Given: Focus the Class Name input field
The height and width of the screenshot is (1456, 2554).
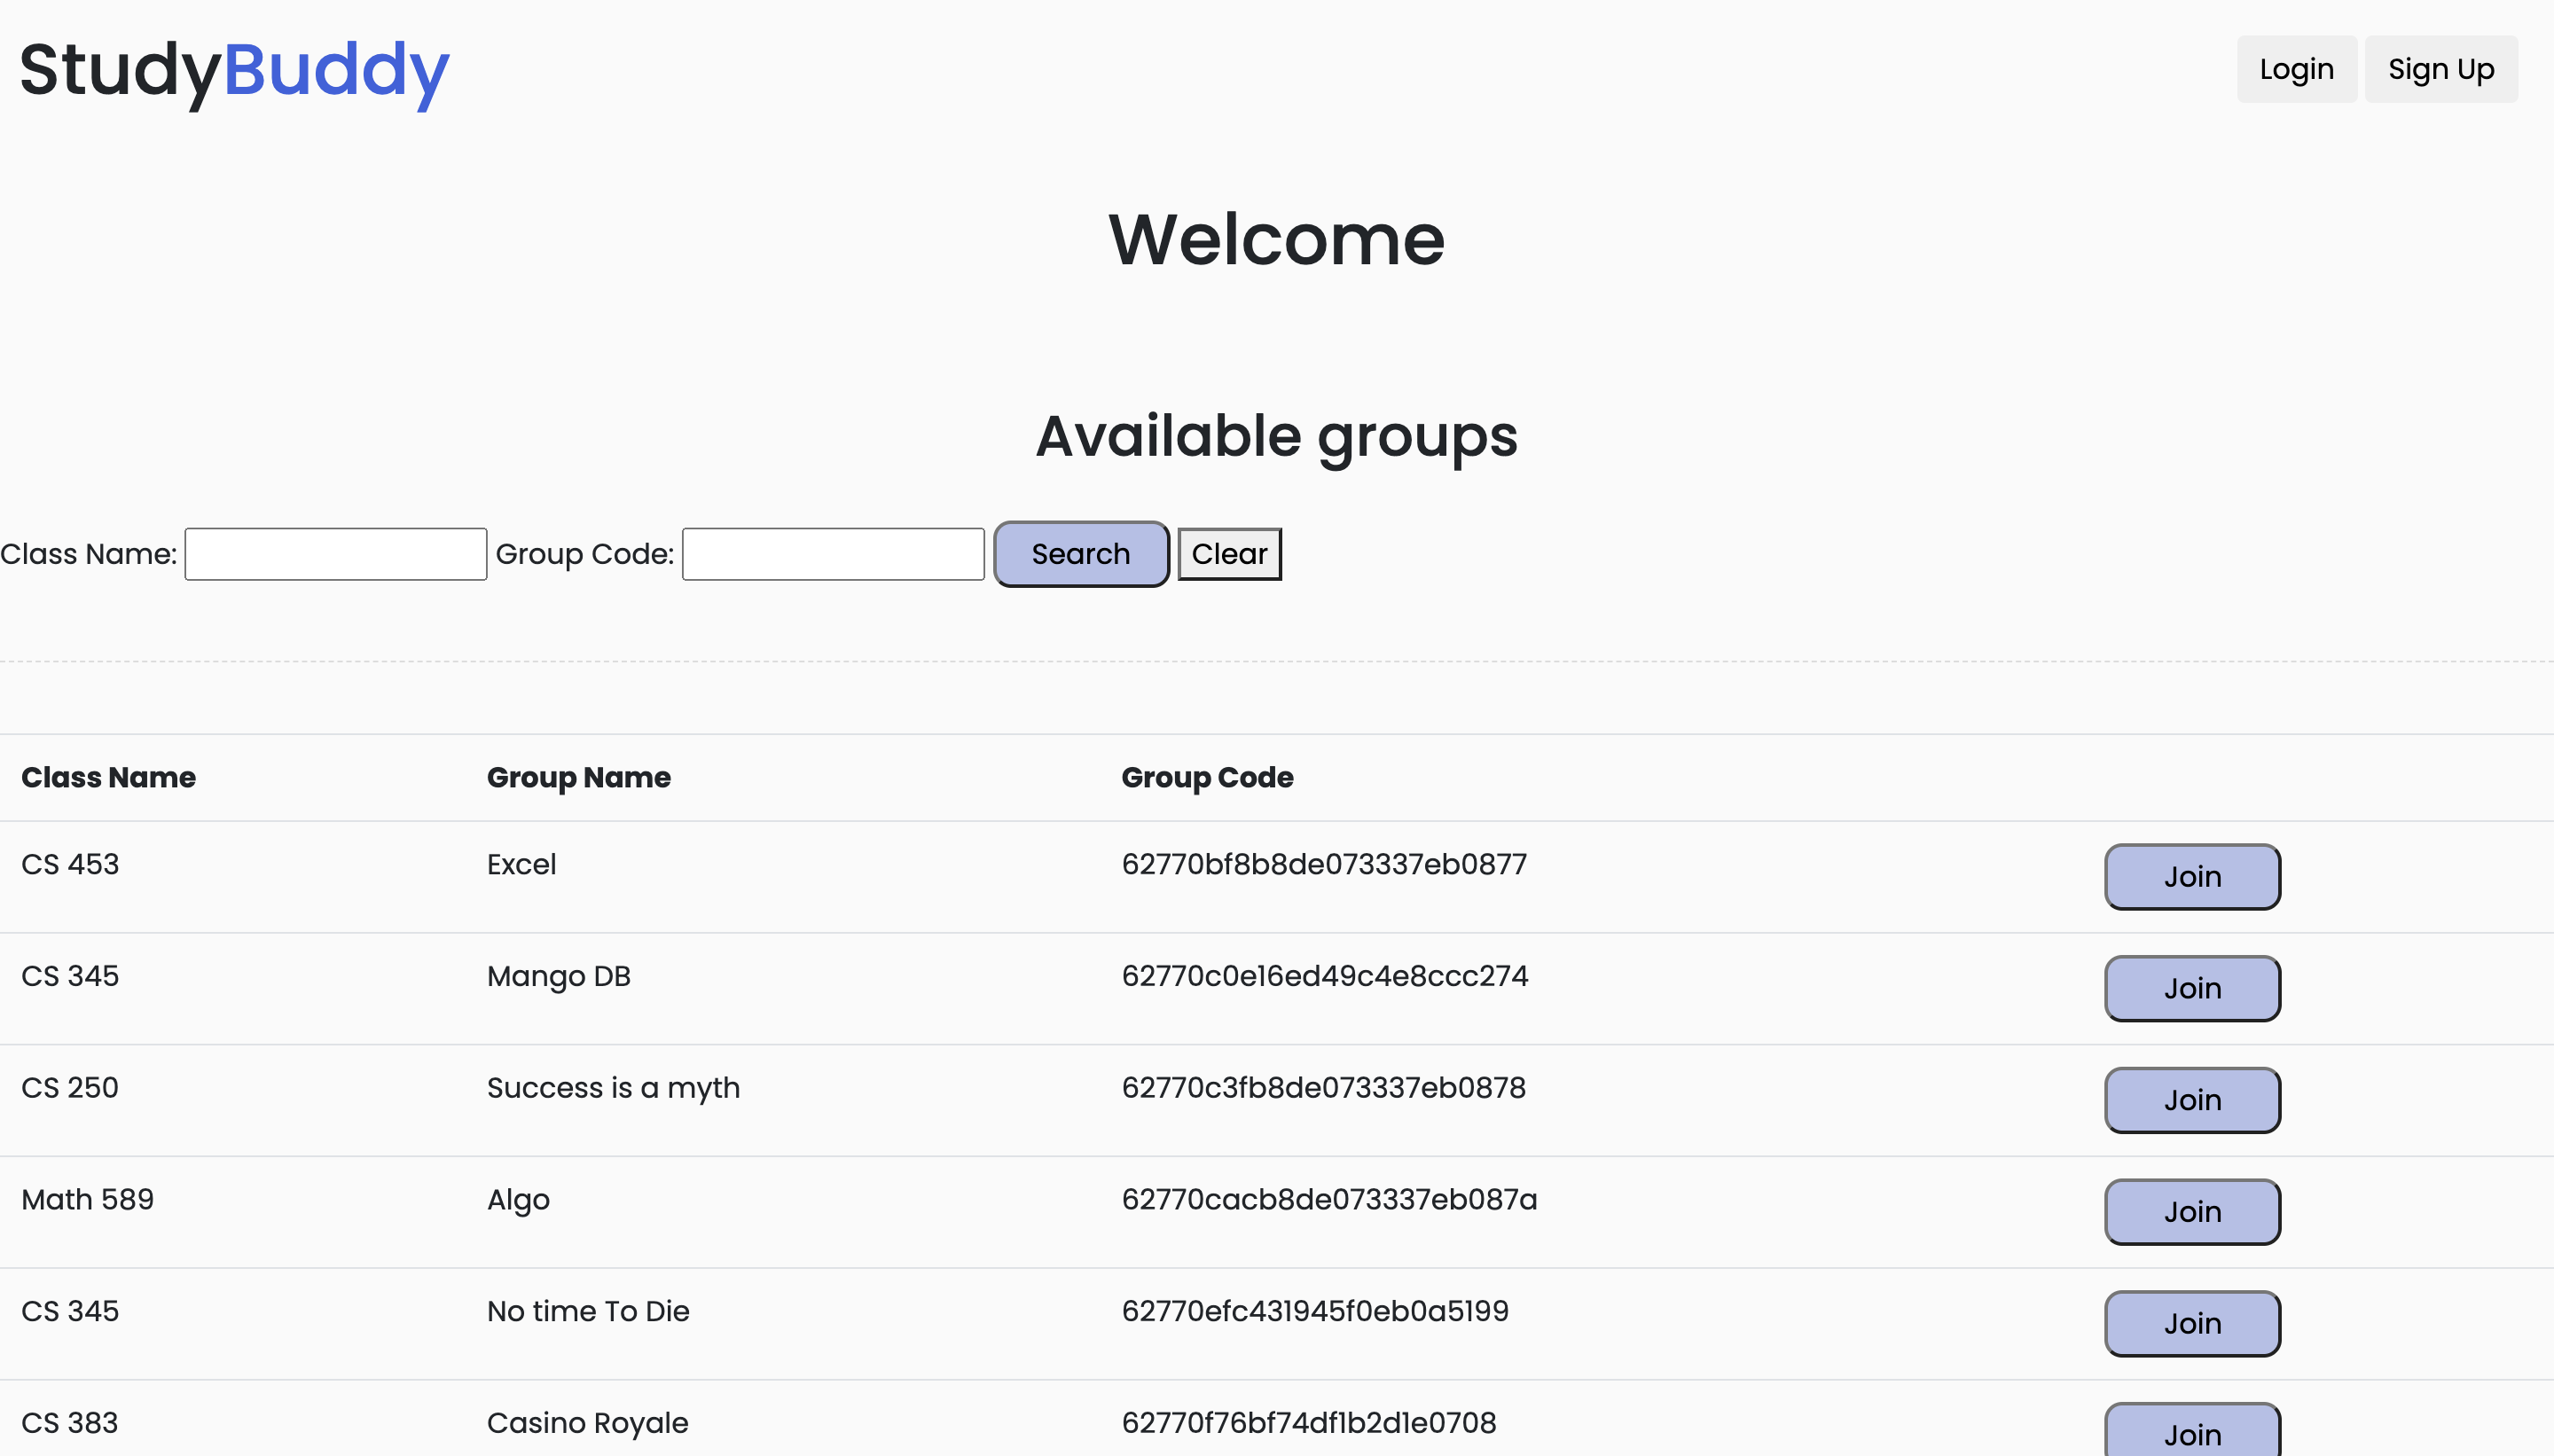Looking at the screenshot, I should pos(335,554).
